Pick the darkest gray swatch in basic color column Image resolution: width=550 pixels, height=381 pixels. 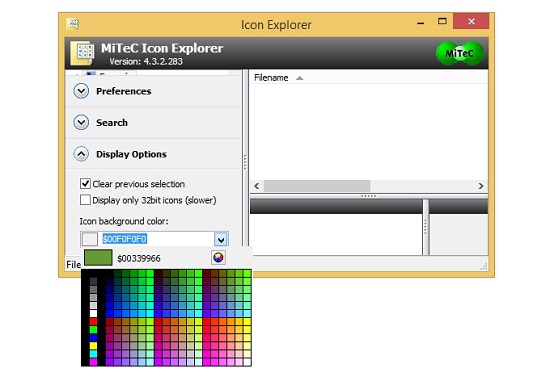pyautogui.click(x=93, y=281)
